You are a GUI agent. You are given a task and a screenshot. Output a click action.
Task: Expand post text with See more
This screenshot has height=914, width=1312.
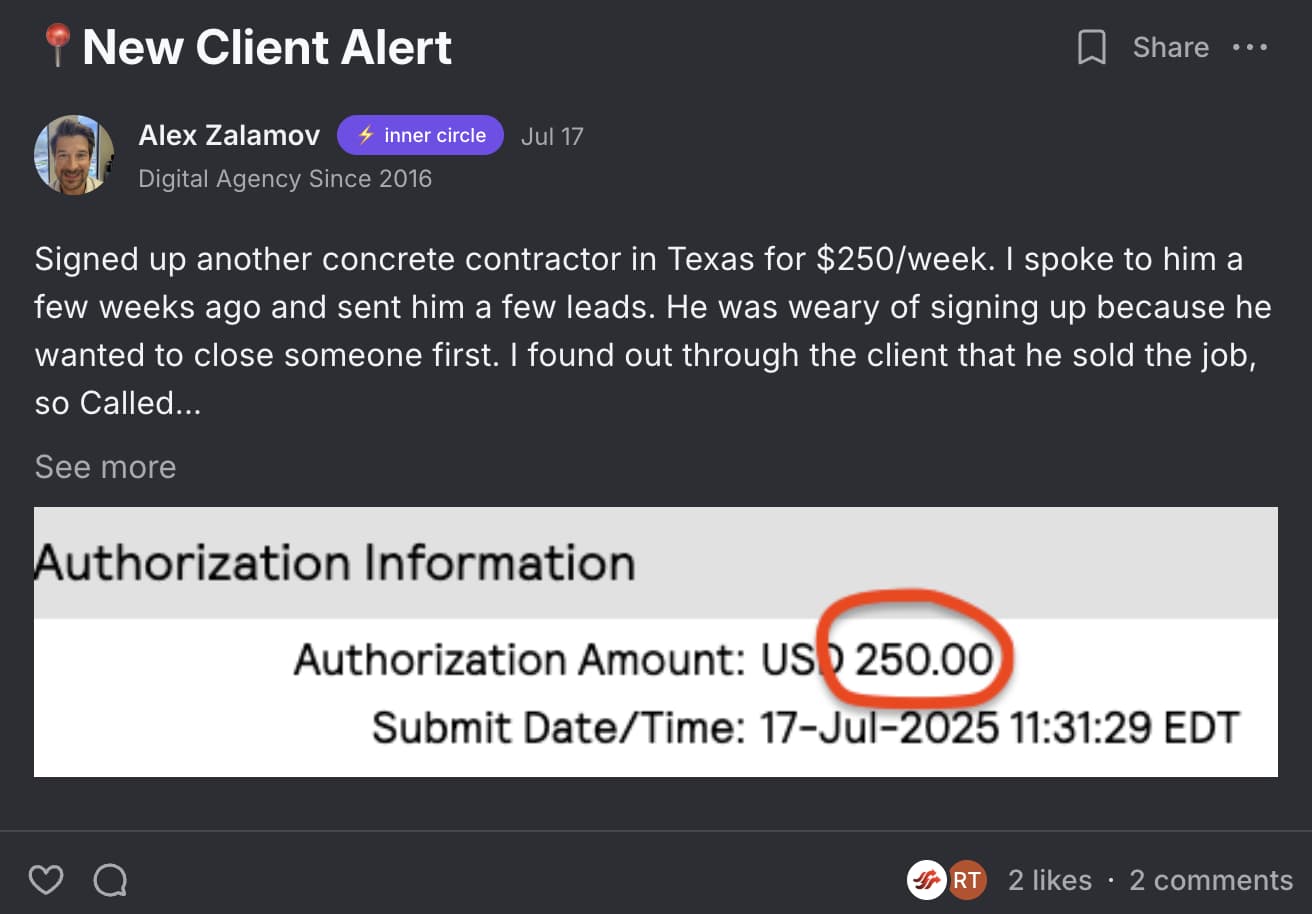click(x=105, y=467)
